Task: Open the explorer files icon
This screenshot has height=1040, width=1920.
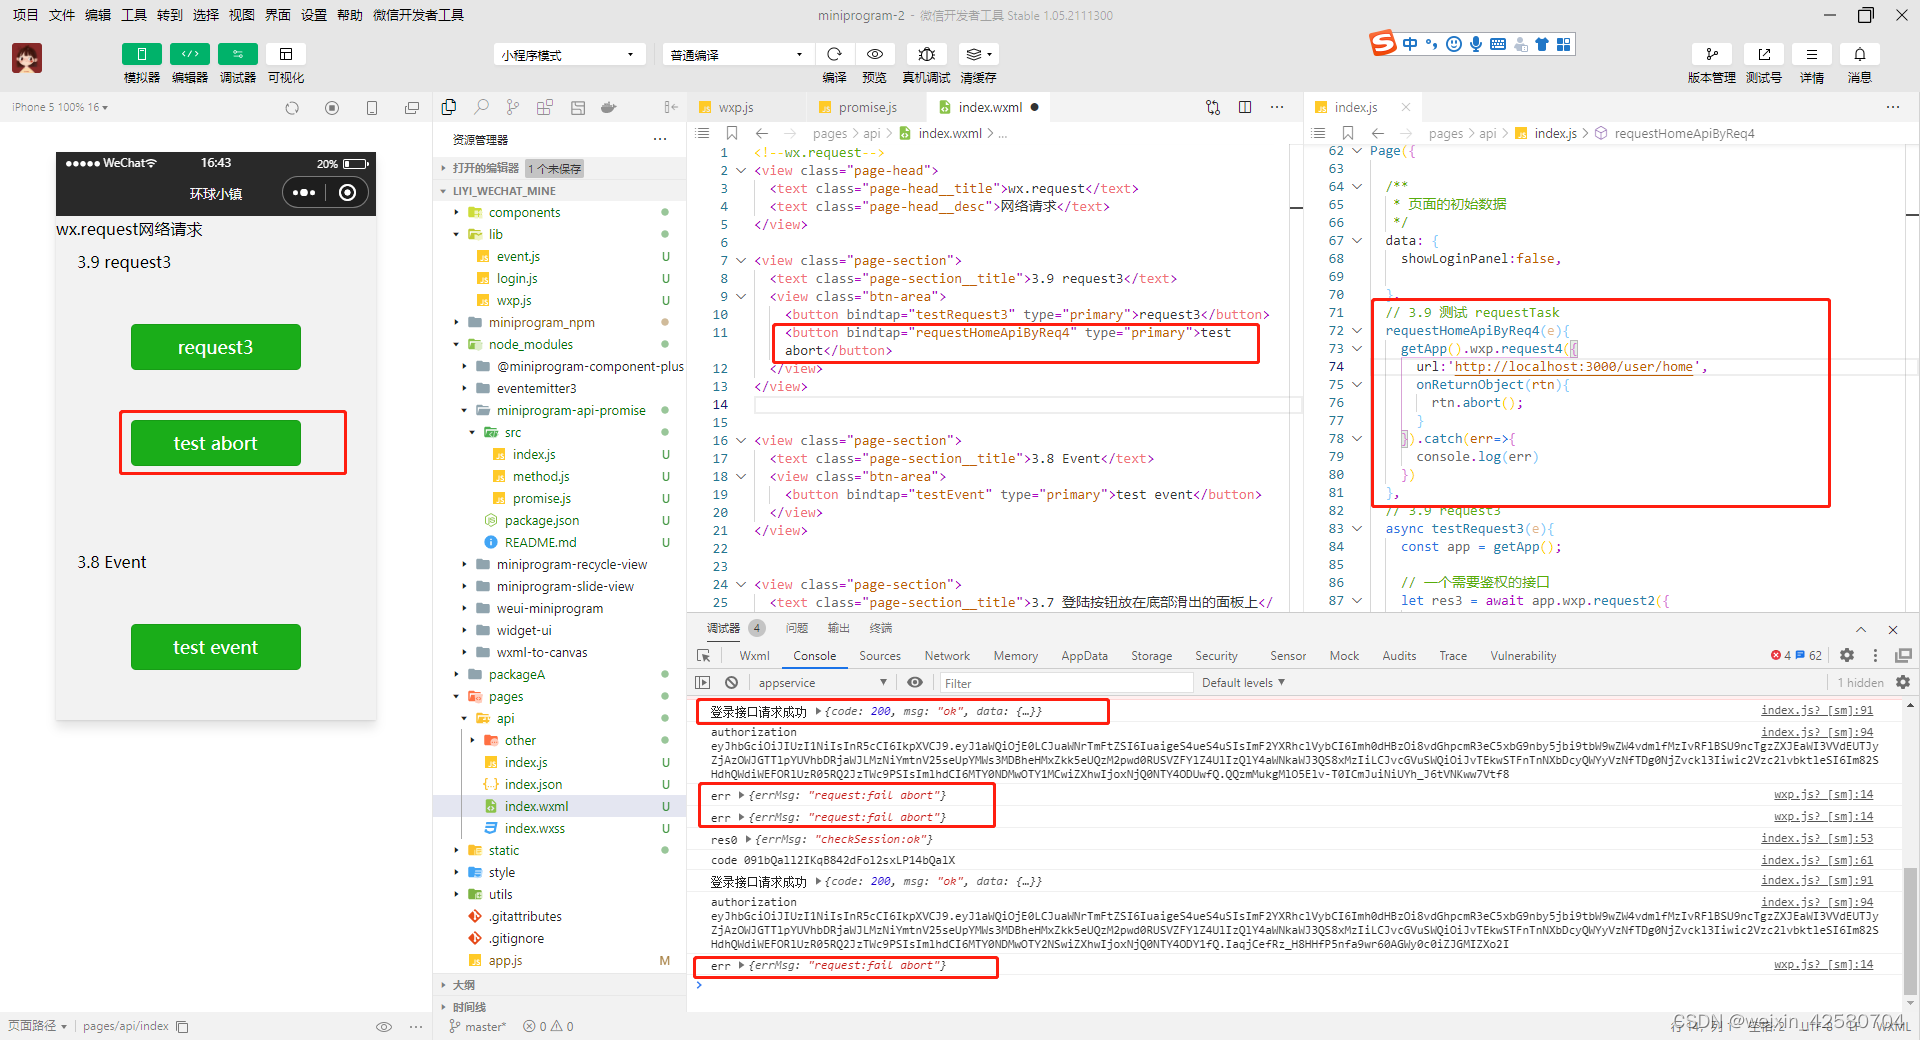Action: pyautogui.click(x=449, y=107)
